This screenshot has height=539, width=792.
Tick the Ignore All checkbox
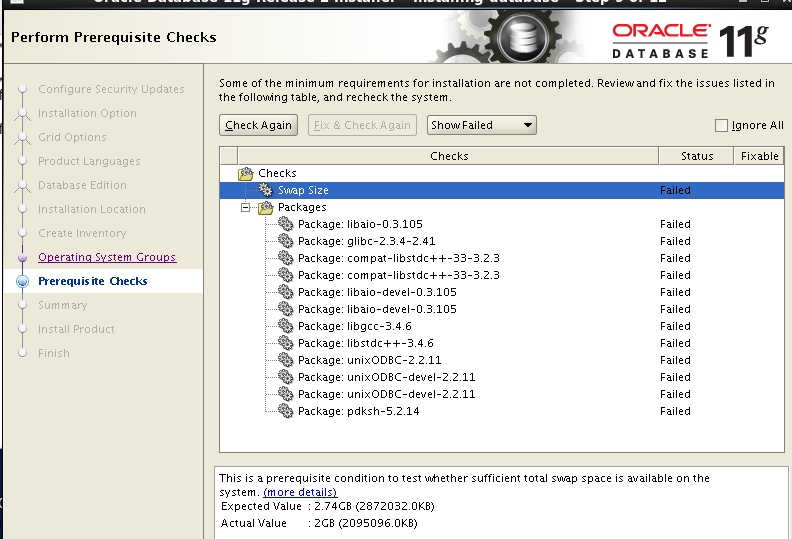[x=721, y=125]
